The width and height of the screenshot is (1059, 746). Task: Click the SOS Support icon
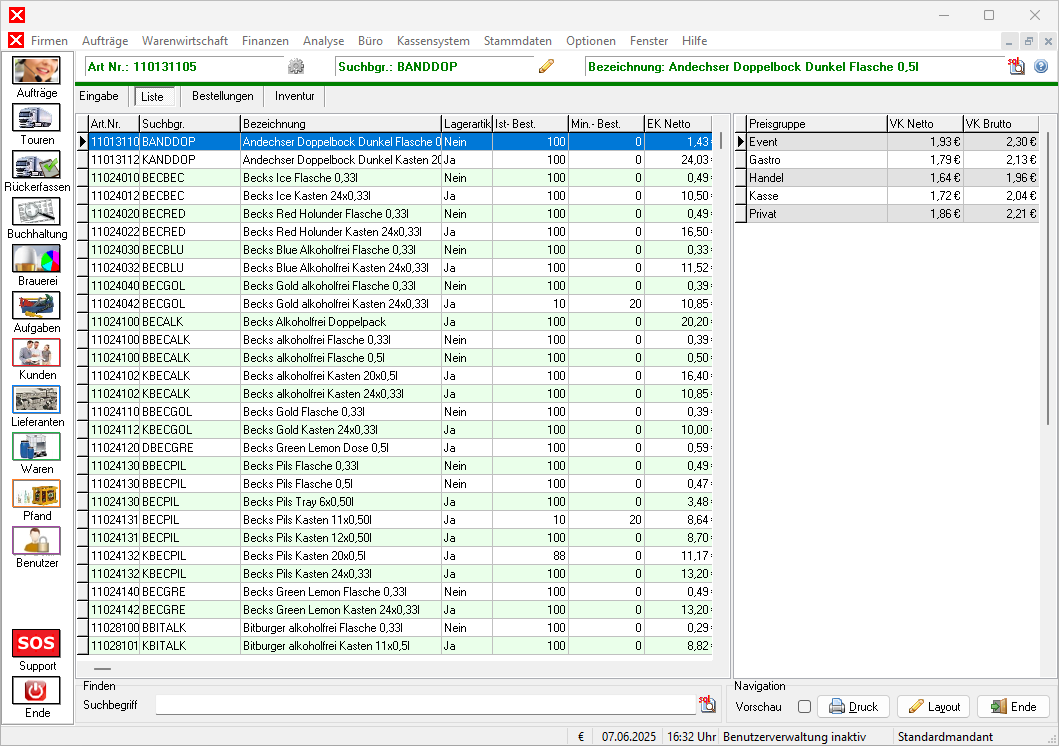36,643
